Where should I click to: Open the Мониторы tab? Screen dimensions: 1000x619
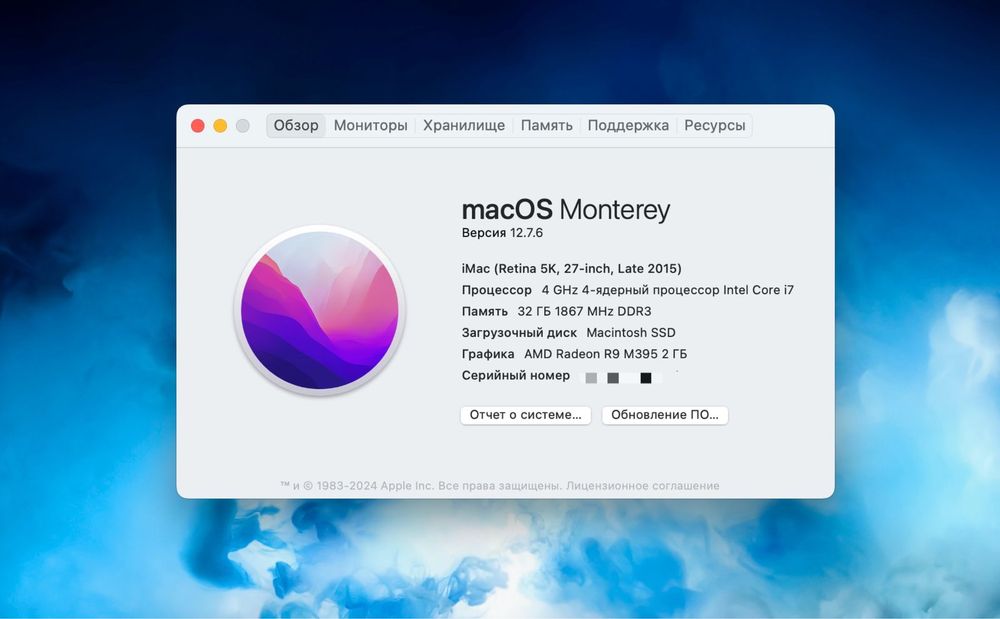click(371, 126)
